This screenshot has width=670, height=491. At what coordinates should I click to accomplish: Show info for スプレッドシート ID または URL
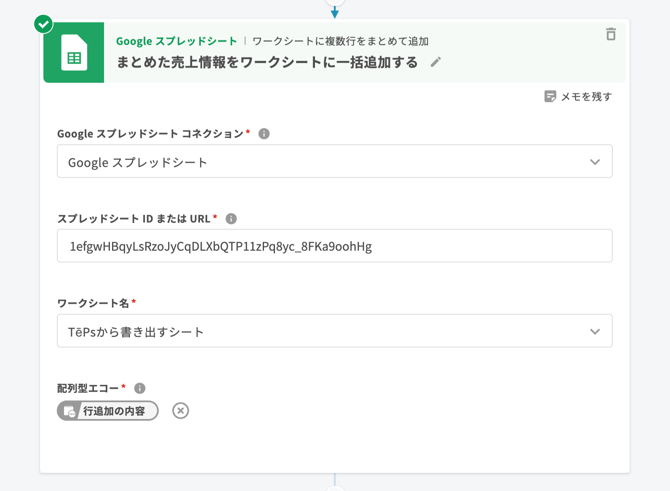pyautogui.click(x=231, y=219)
